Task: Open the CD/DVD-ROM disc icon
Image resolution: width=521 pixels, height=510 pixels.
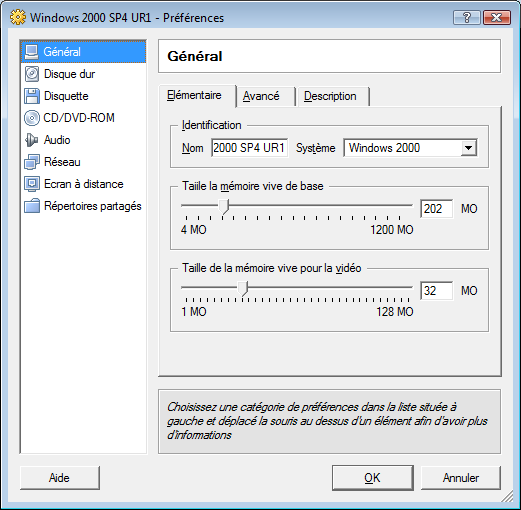Action: tap(32, 118)
